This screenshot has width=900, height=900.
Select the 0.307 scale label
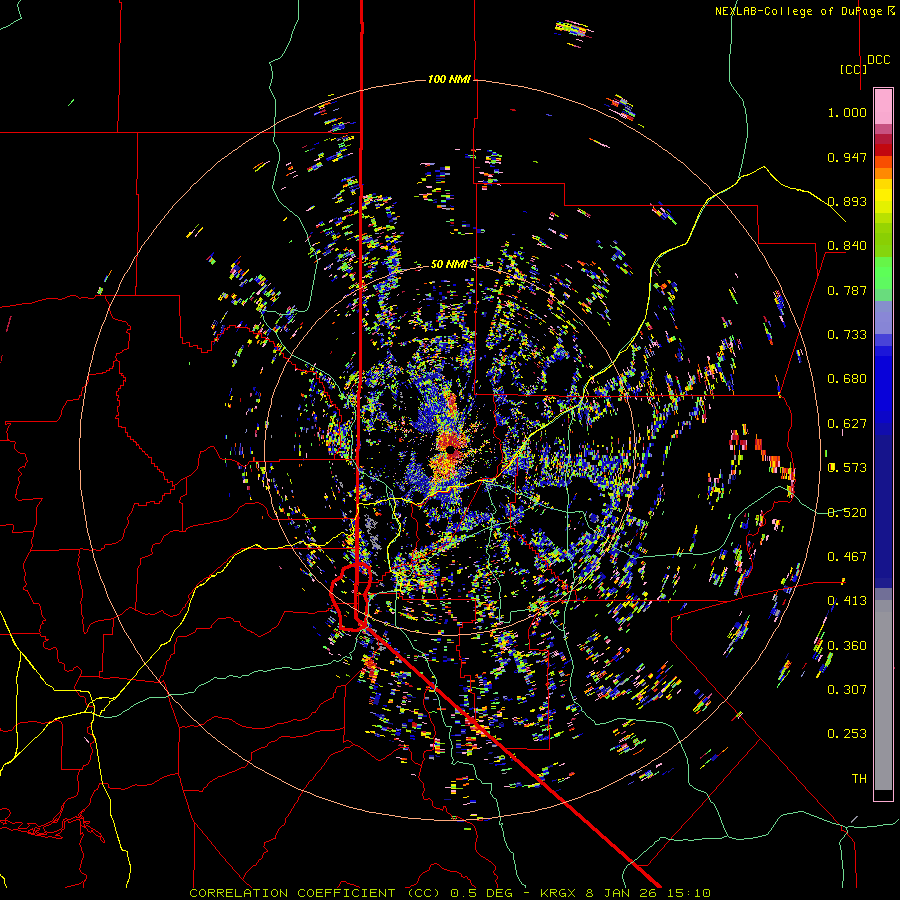click(847, 690)
